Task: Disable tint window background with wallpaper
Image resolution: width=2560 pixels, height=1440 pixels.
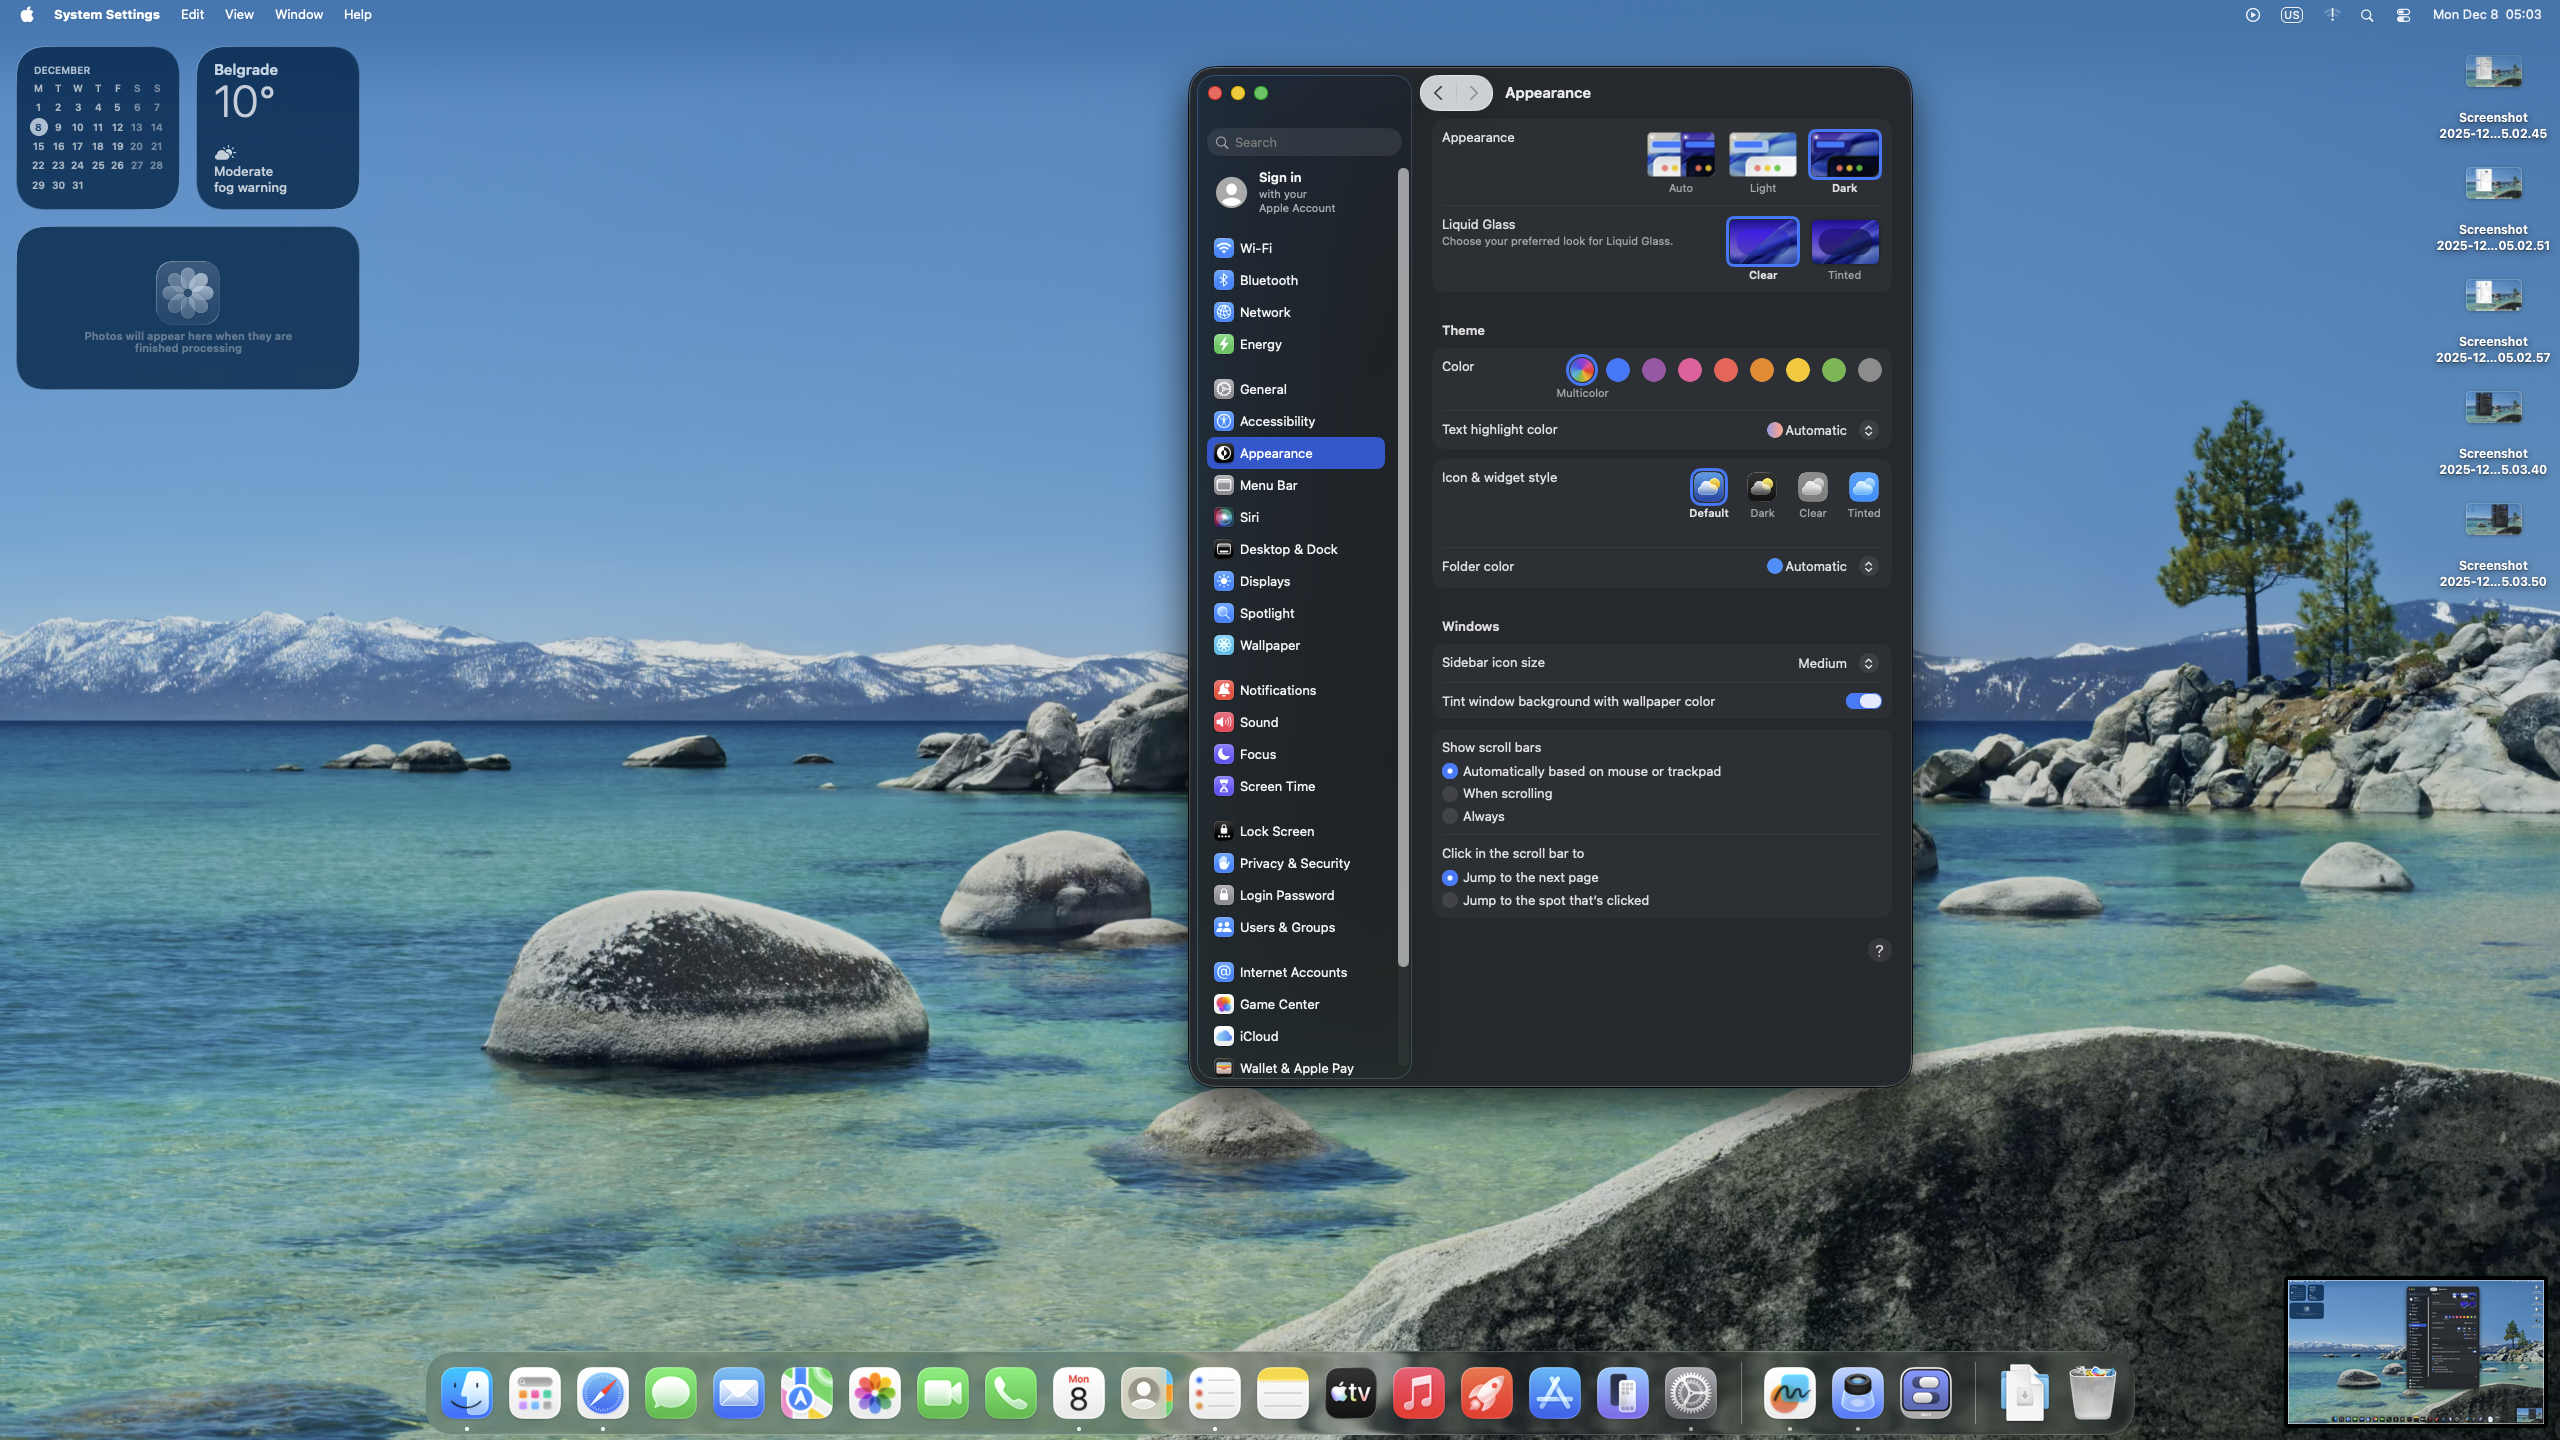Action: pyautogui.click(x=1863, y=701)
